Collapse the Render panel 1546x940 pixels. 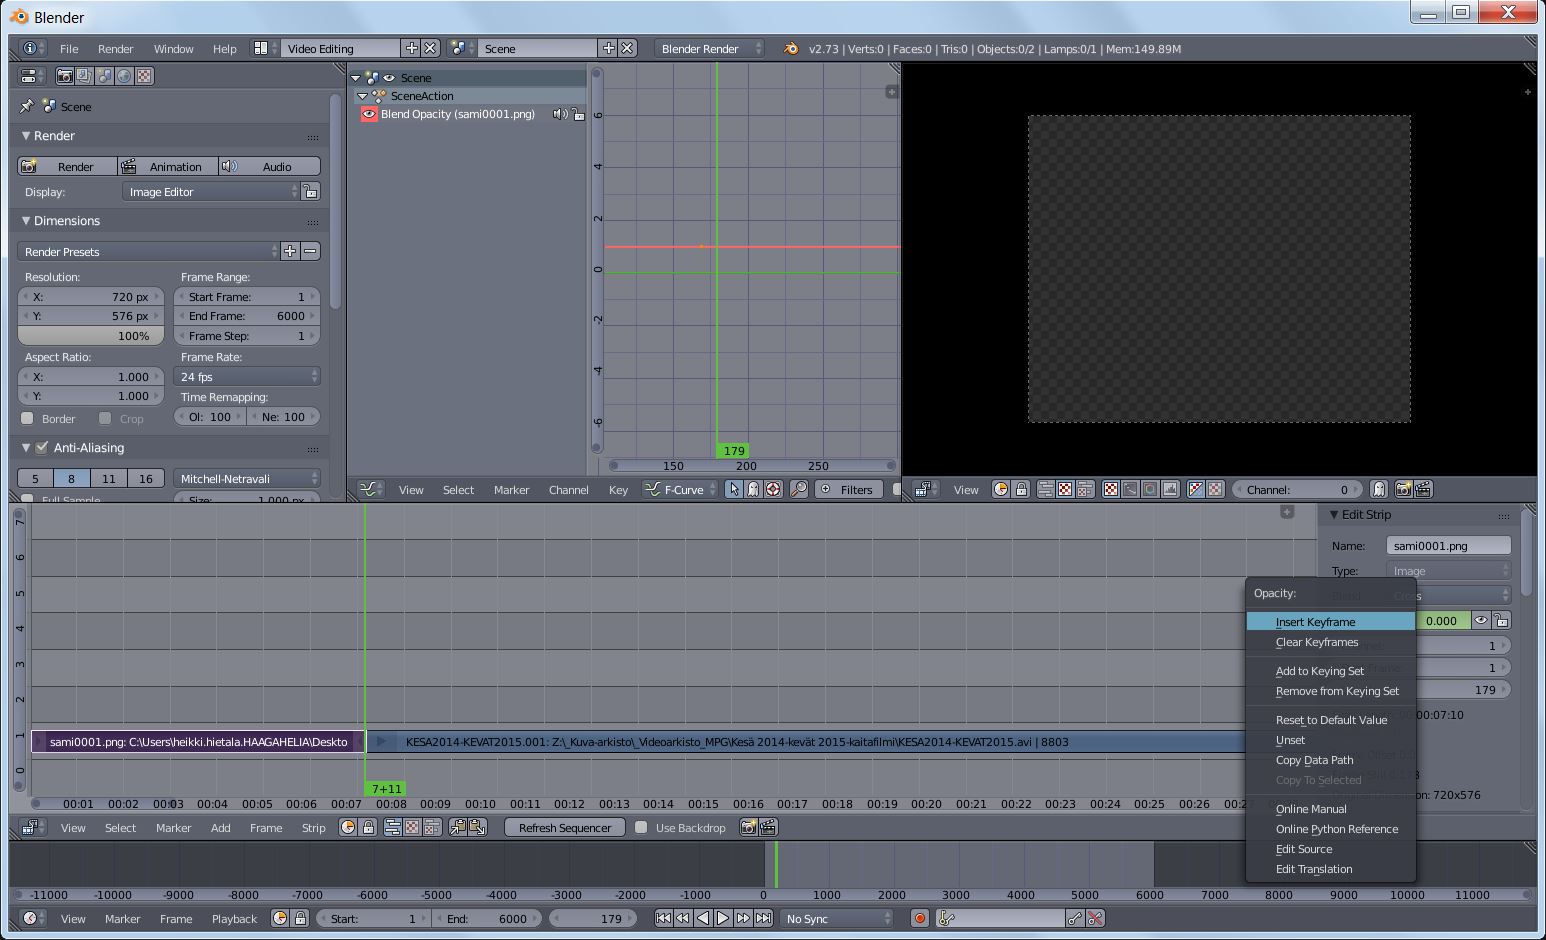click(26, 135)
